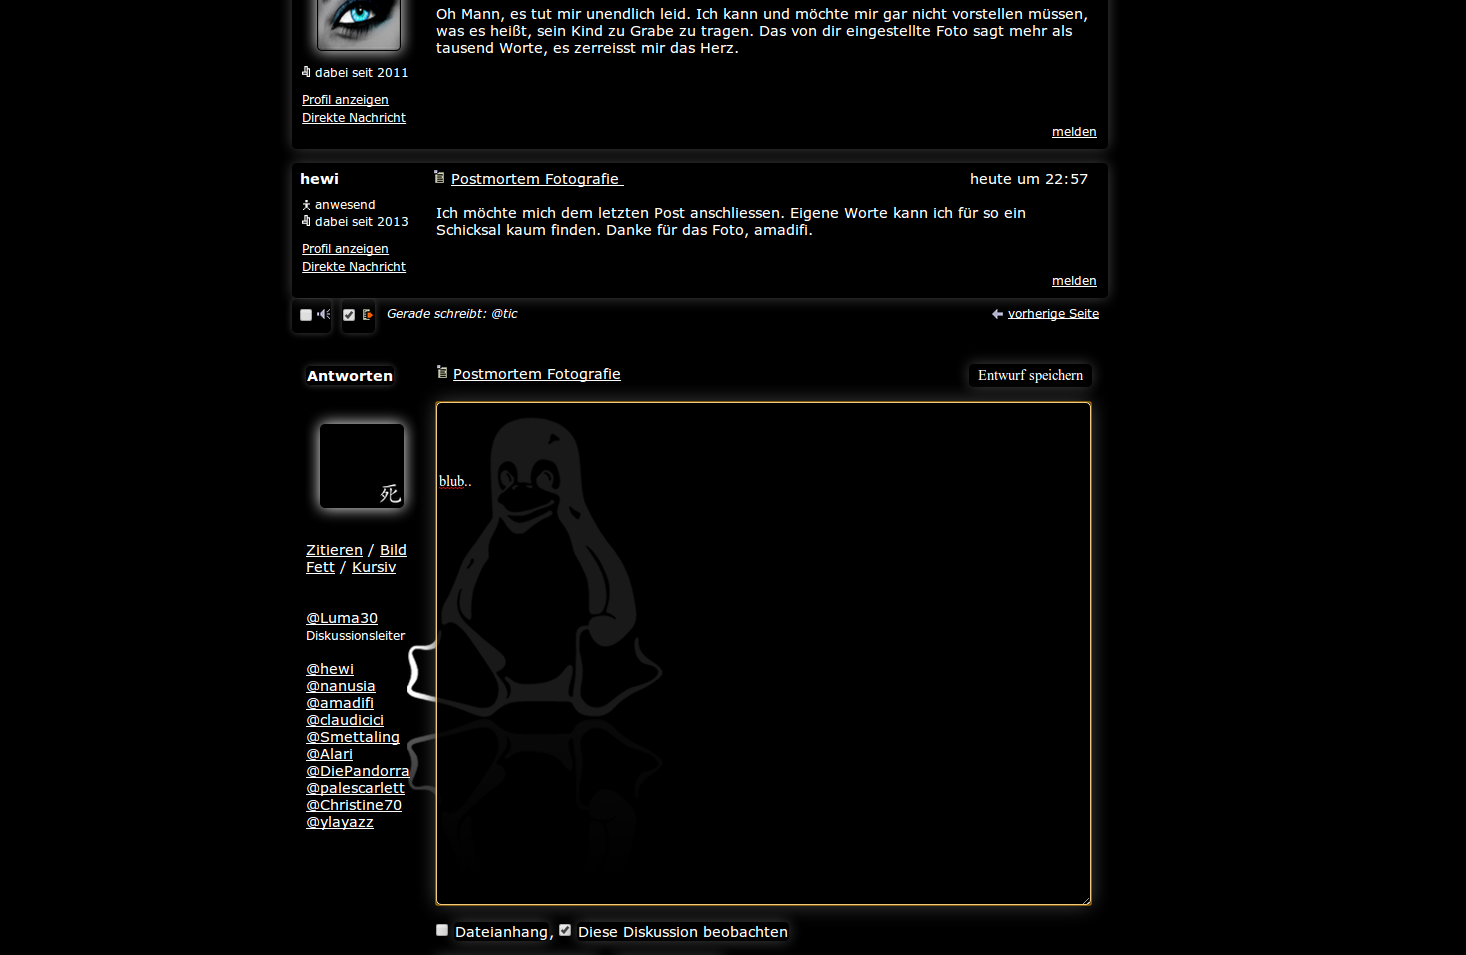
Task: Click inside the reply text area
Action: tap(763, 653)
